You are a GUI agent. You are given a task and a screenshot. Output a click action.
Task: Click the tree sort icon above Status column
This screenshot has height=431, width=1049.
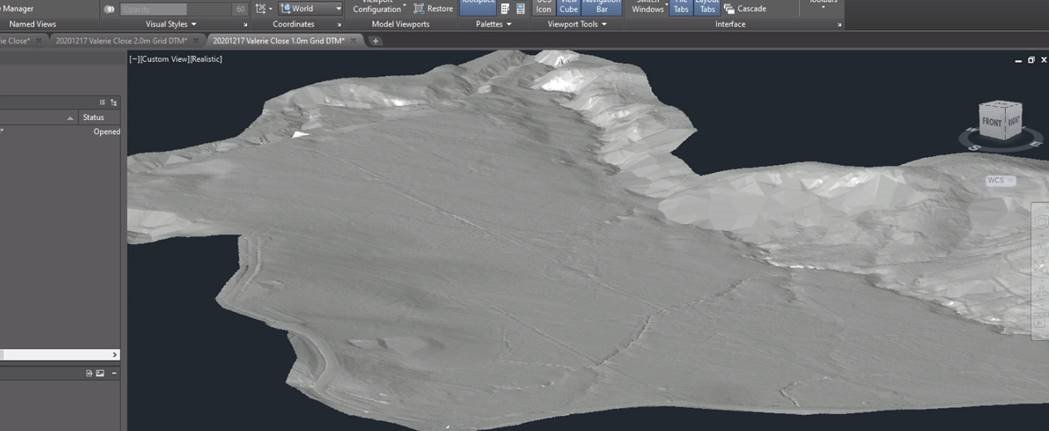(x=114, y=102)
